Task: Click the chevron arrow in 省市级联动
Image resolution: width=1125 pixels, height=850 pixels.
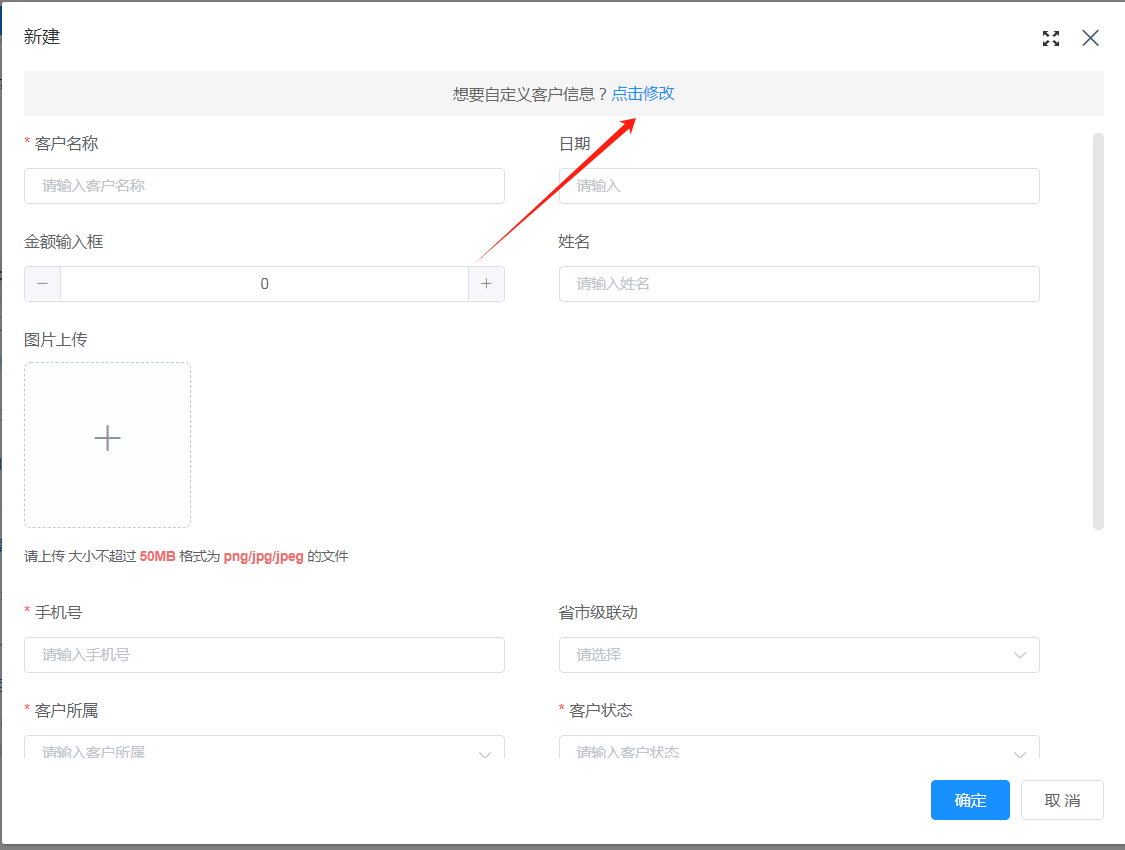Action: point(1020,655)
